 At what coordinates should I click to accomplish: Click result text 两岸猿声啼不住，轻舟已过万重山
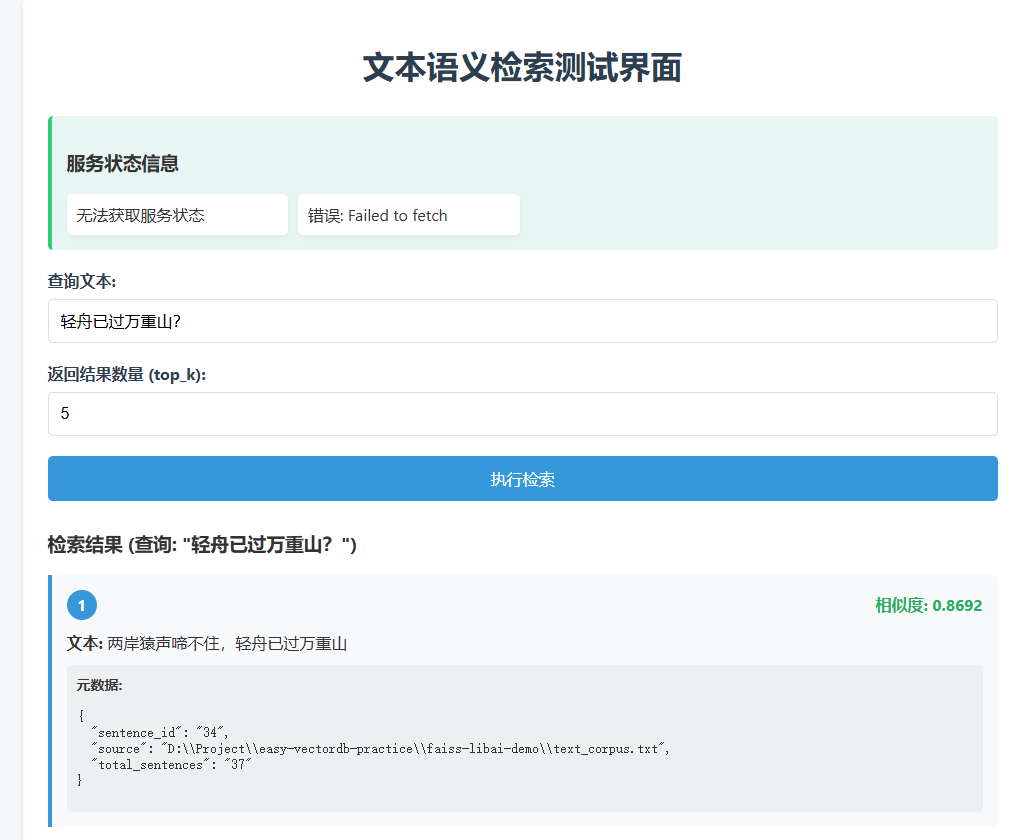click(x=227, y=644)
